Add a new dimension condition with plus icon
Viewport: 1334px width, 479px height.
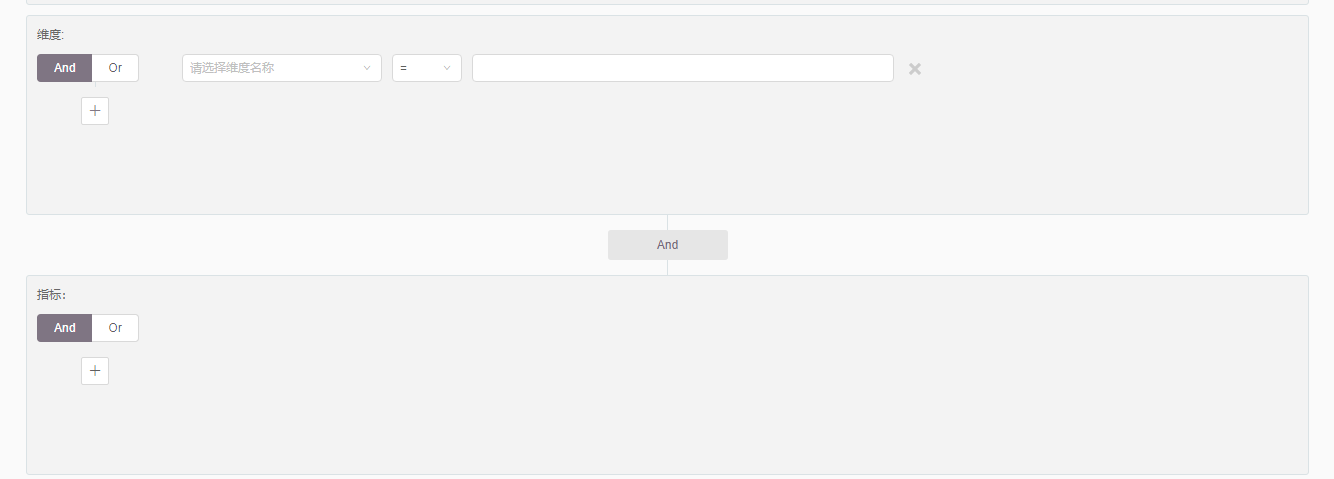pyautogui.click(x=95, y=111)
